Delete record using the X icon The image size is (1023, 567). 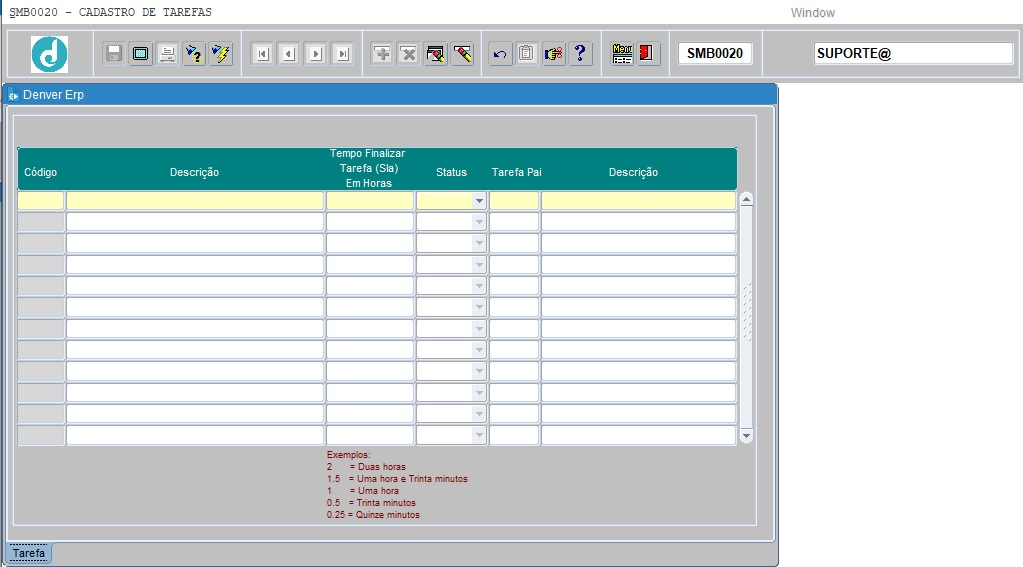pos(409,54)
